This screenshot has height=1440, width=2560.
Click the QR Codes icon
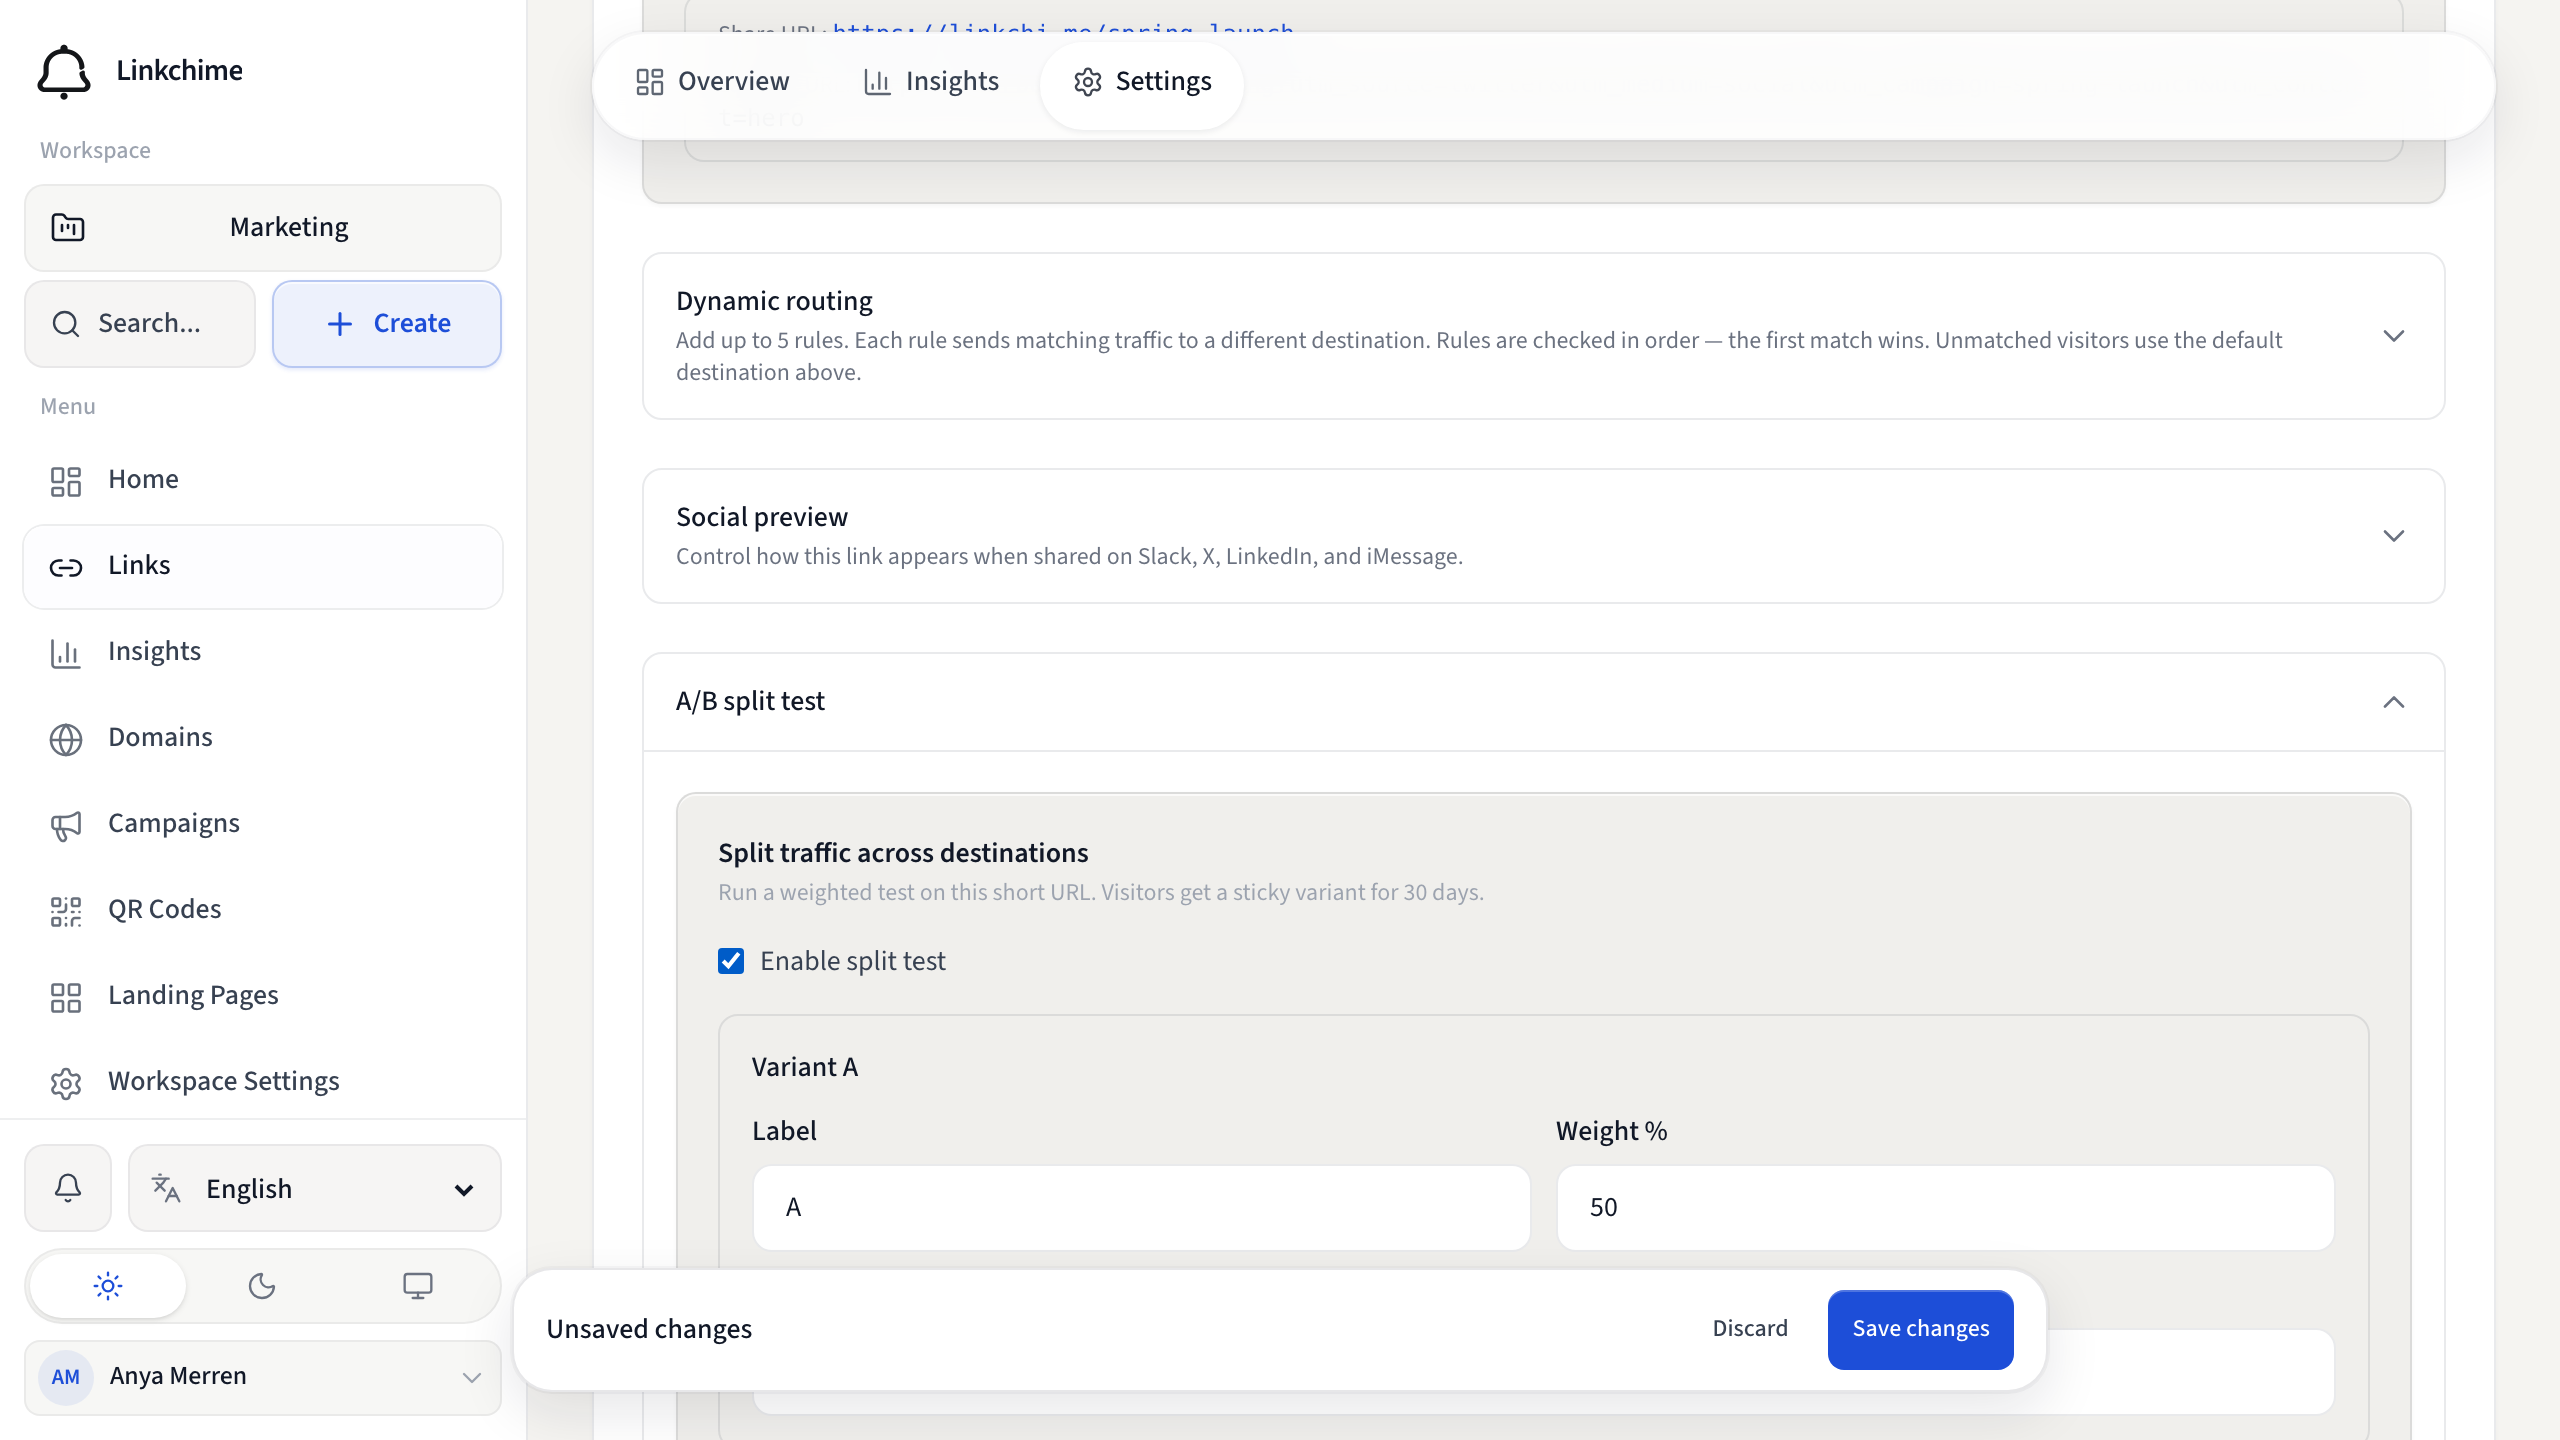(66, 911)
